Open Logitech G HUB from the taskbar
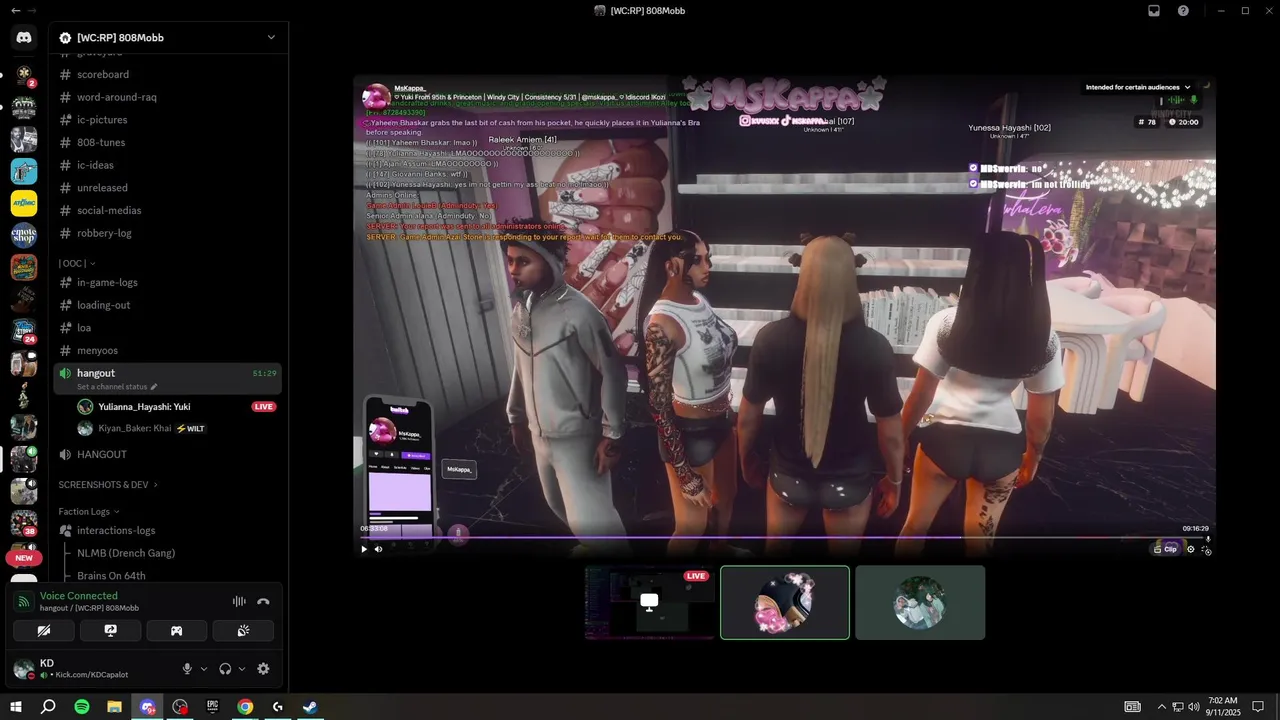 click(x=278, y=707)
